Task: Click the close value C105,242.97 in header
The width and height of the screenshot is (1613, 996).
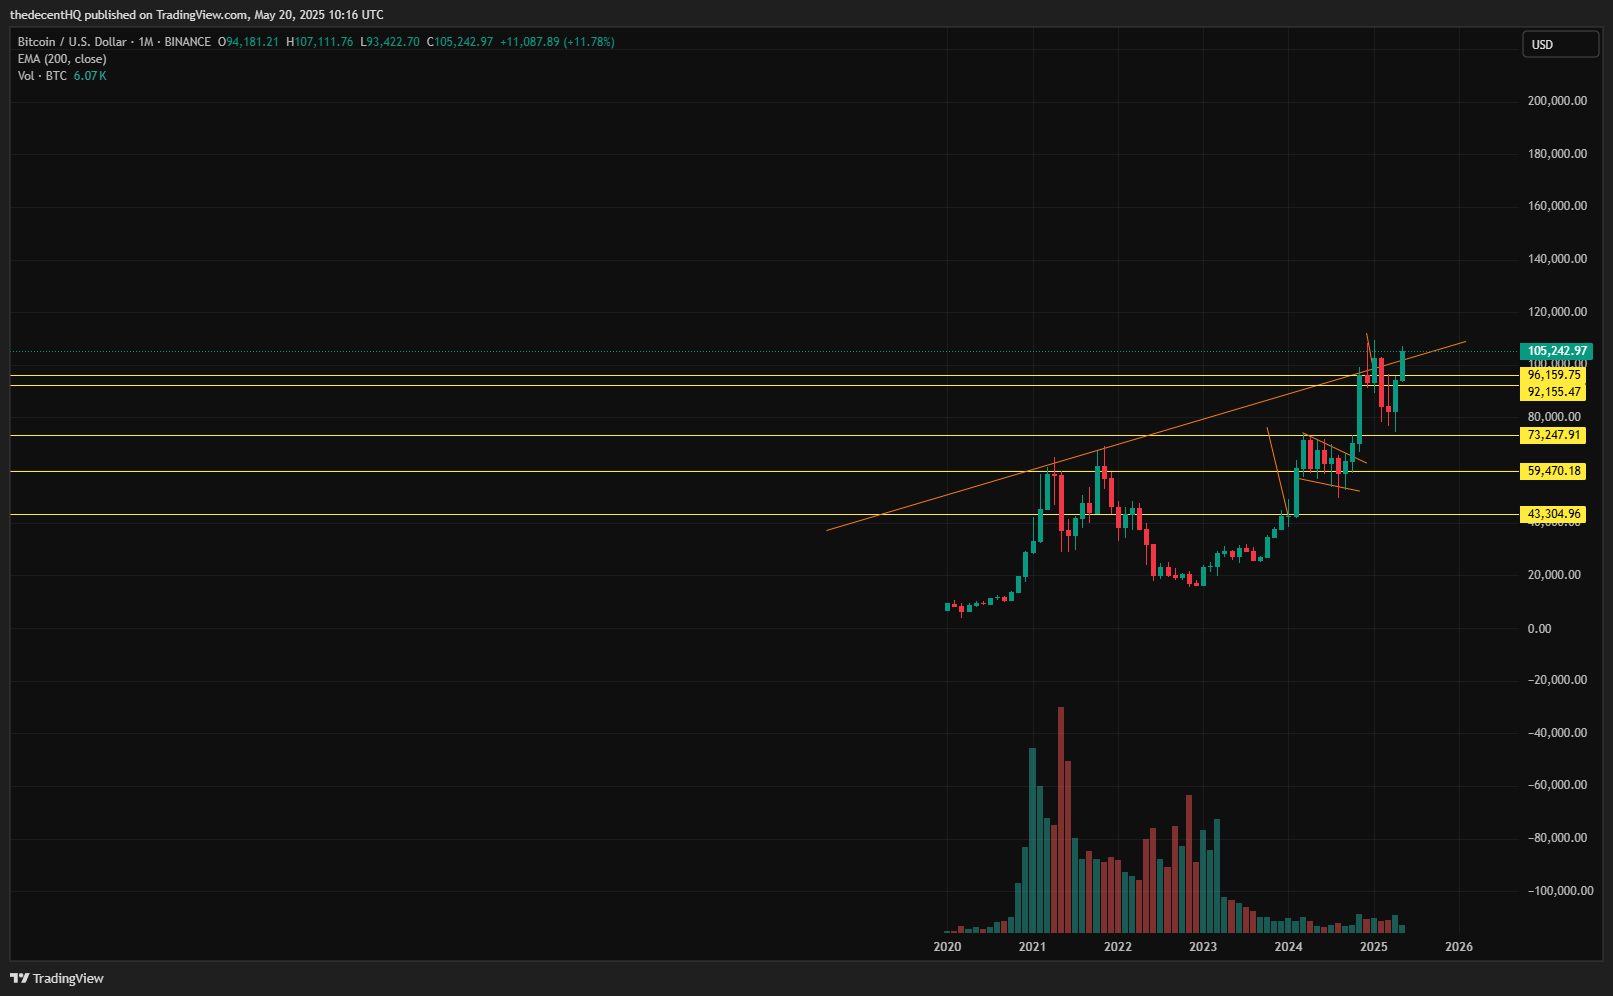Action: [460, 42]
